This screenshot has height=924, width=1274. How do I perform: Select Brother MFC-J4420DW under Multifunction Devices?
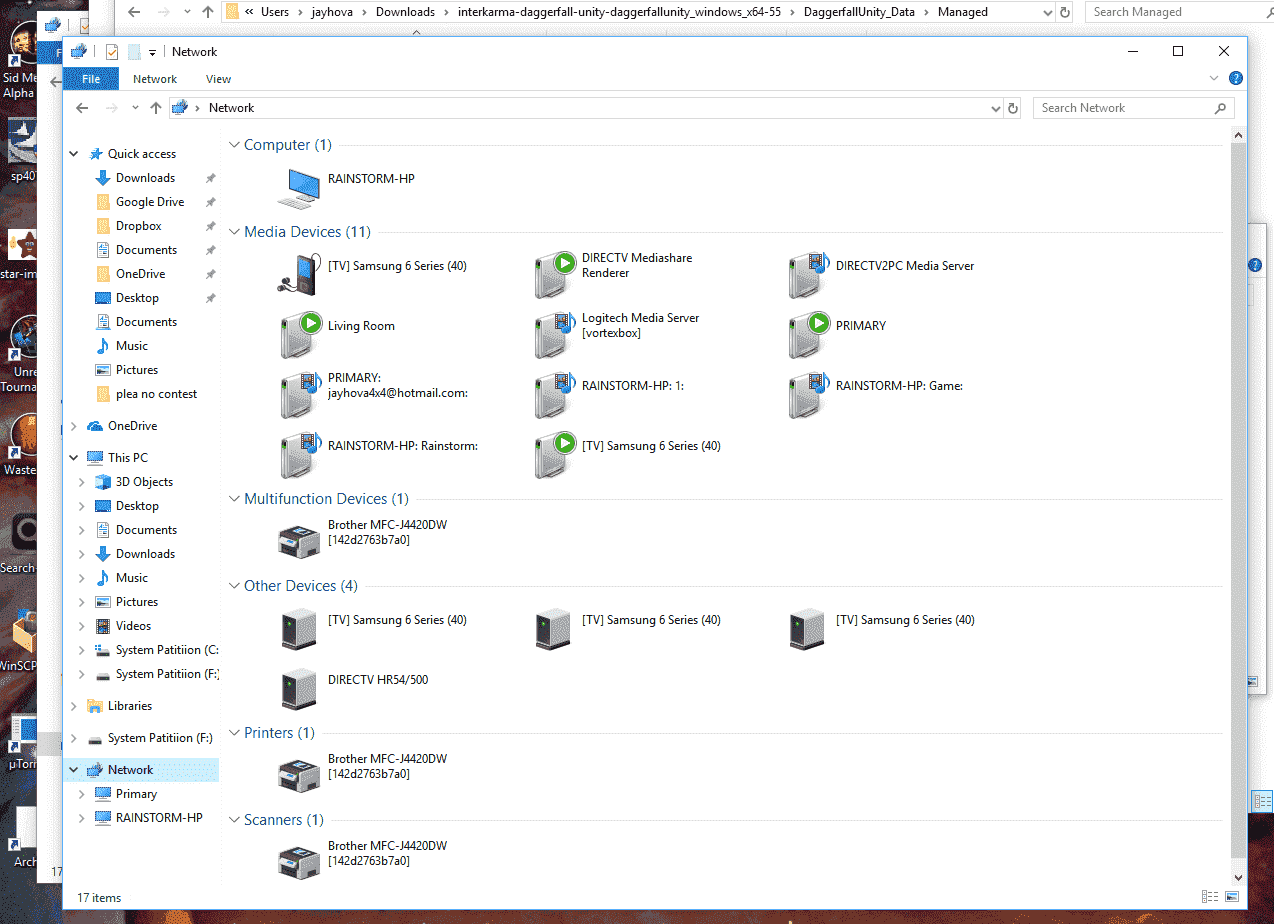click(299, 541)
